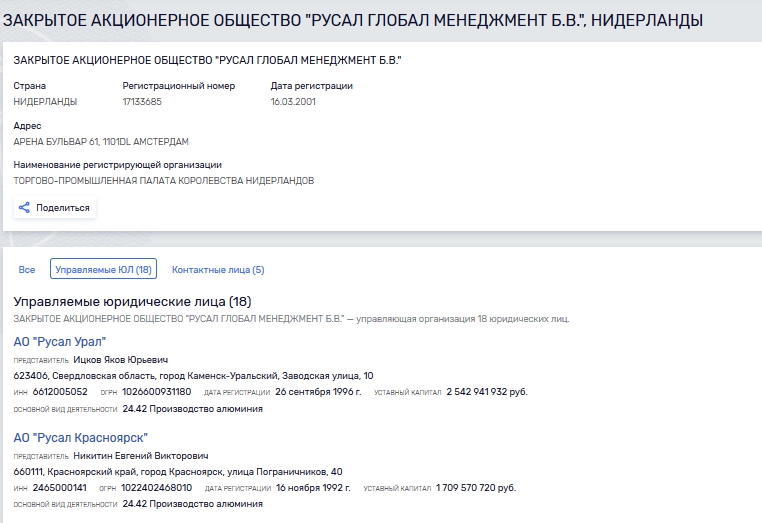
Task: Click the managing organization description line
Action: [x=292, y=319]
